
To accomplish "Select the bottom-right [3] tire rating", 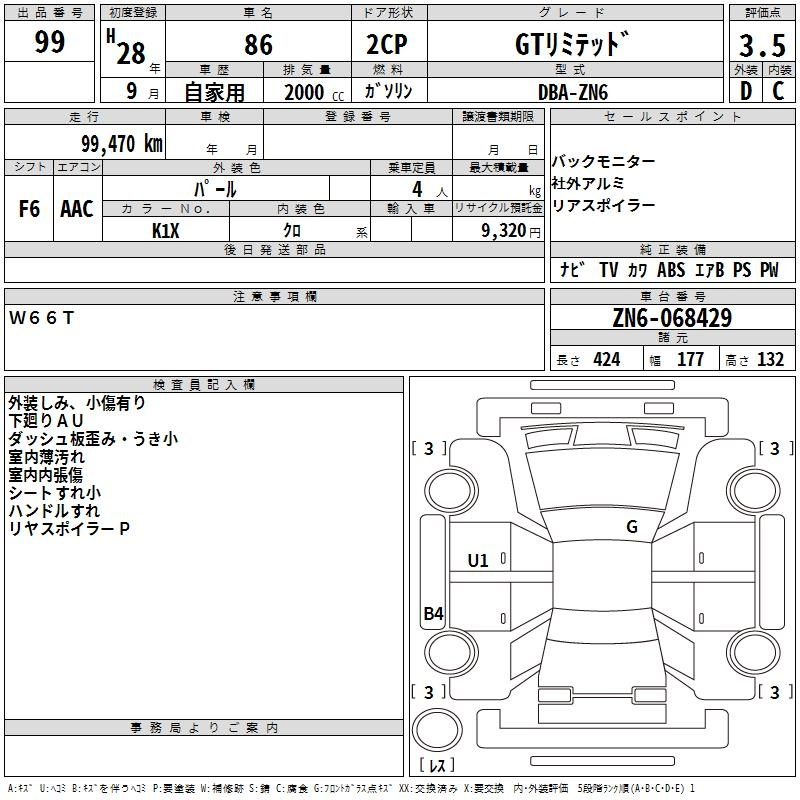I will [774, 692].
